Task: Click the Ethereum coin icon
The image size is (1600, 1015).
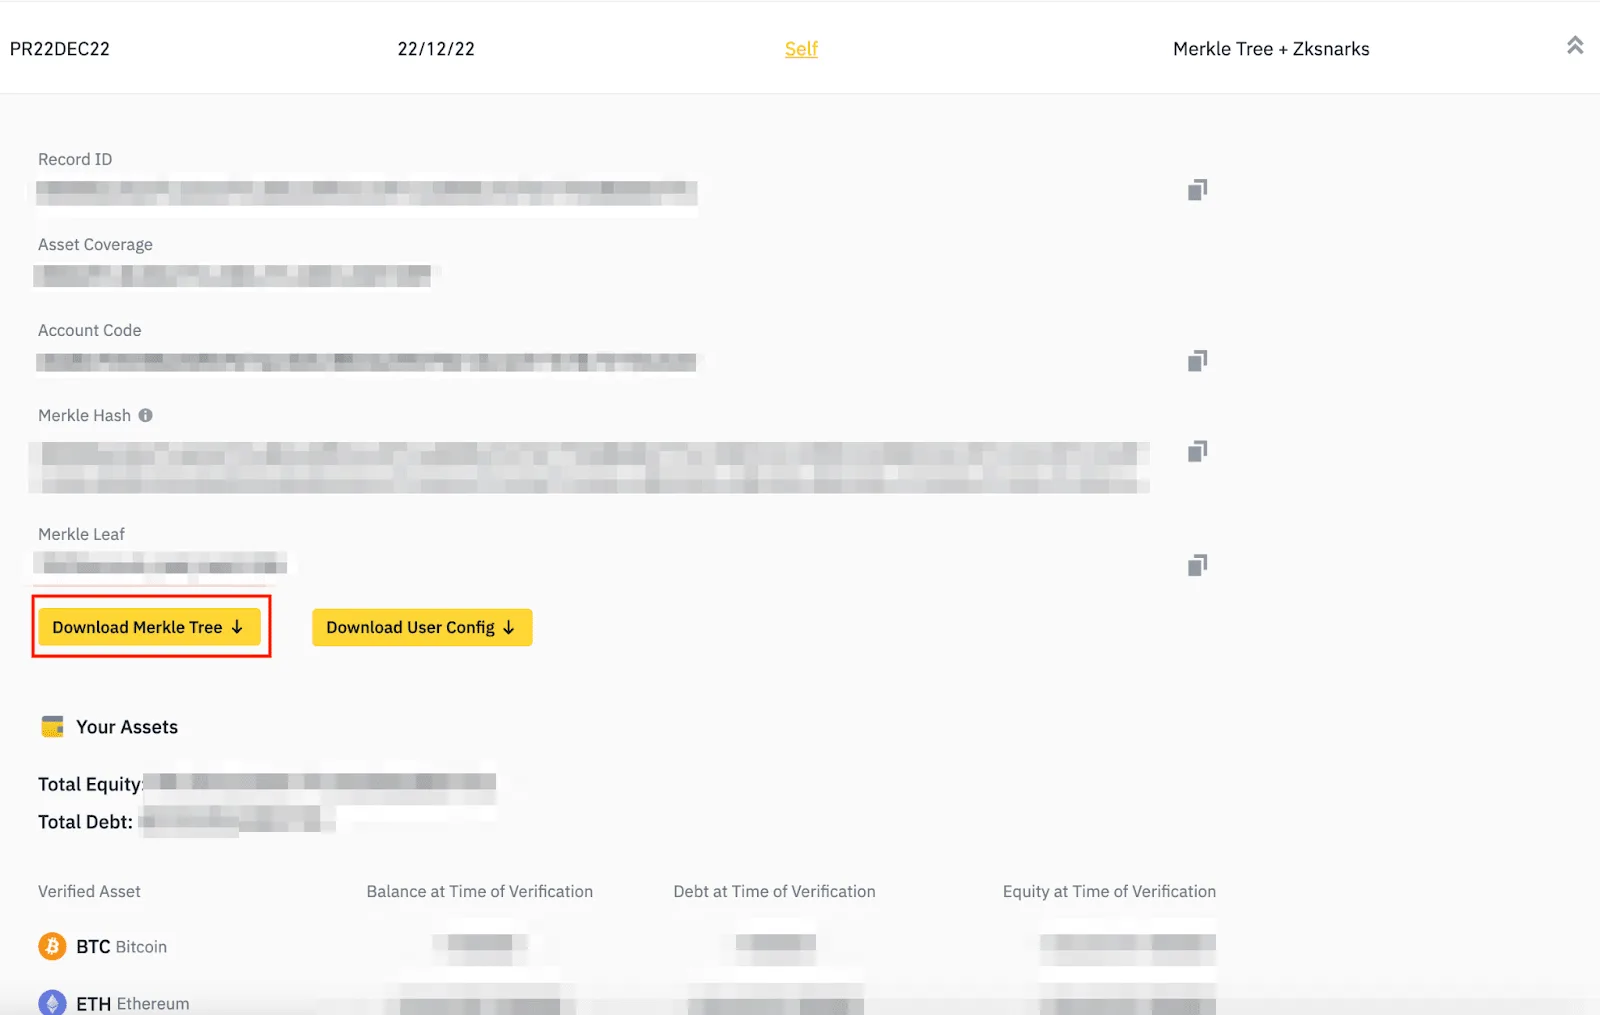Action: (x=52, y=1002)
